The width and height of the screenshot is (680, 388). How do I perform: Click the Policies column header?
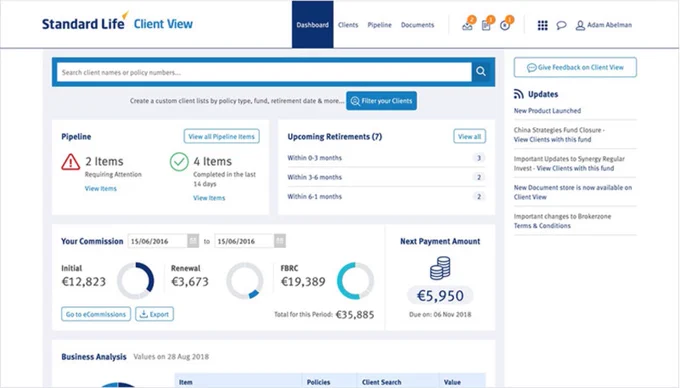318,382
